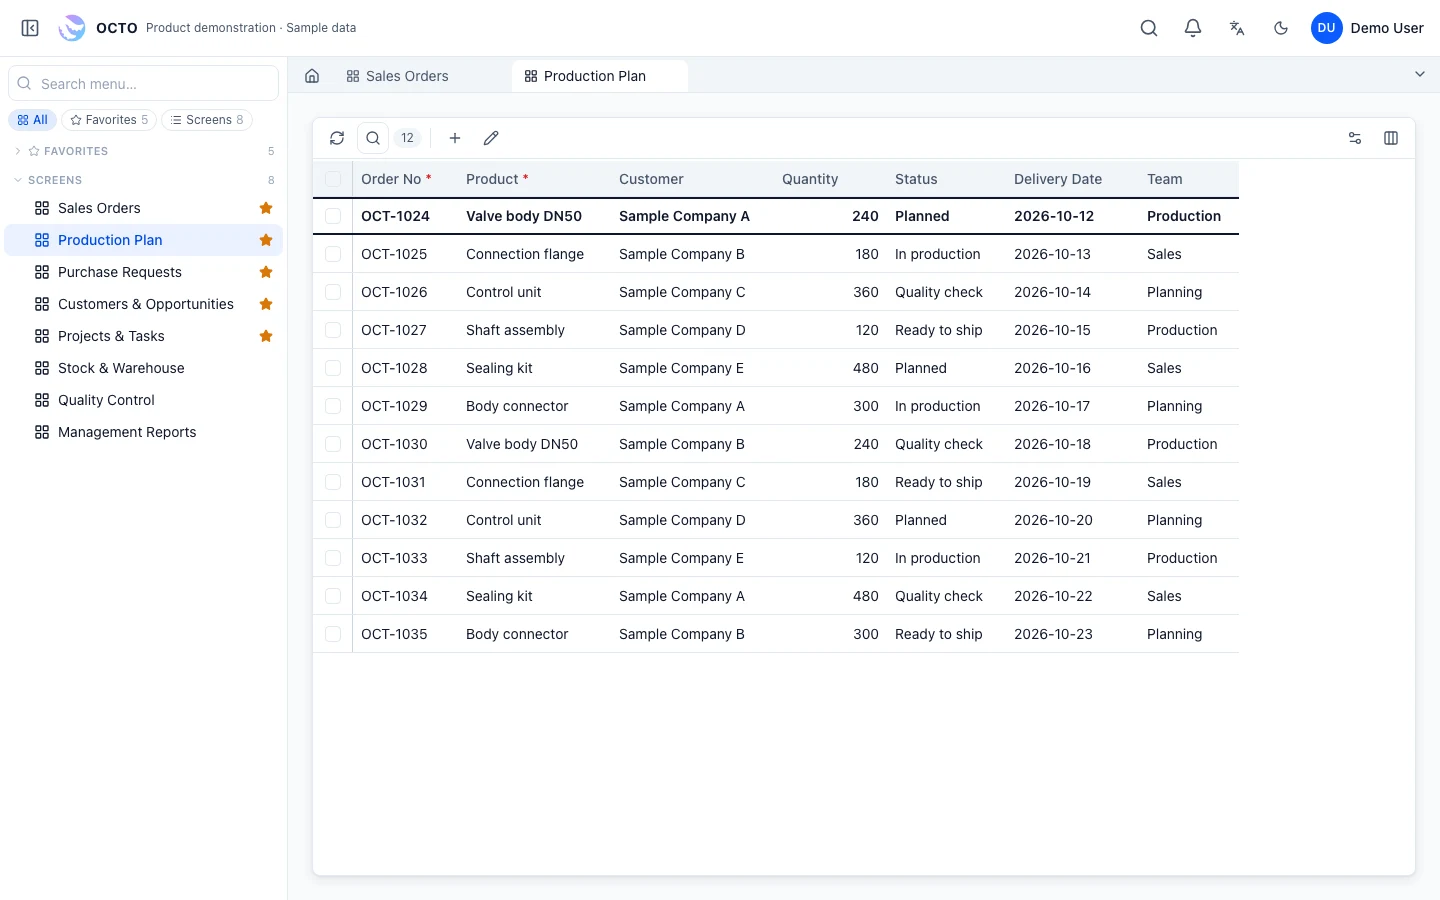Check the row OCT-1031 checkbox
The height and width of the screenshot is (900, 1440).
(x=333, y=482)
